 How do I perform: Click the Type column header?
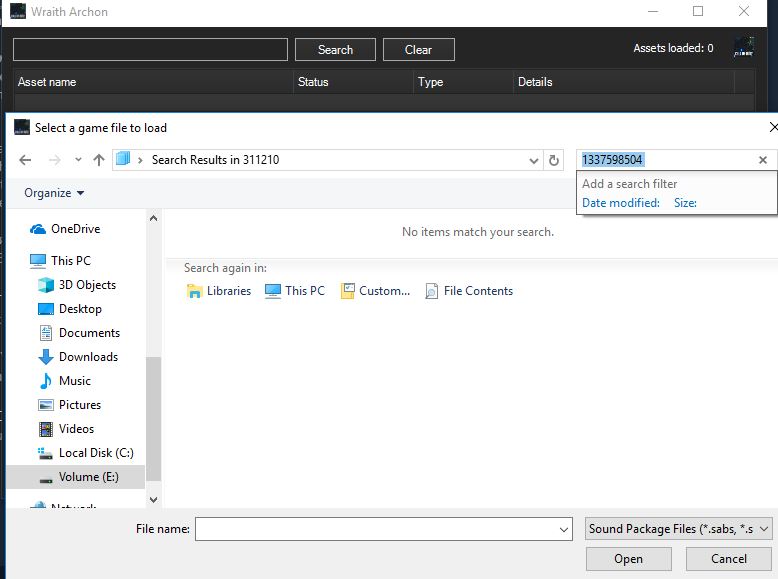[x=464, y=82]
